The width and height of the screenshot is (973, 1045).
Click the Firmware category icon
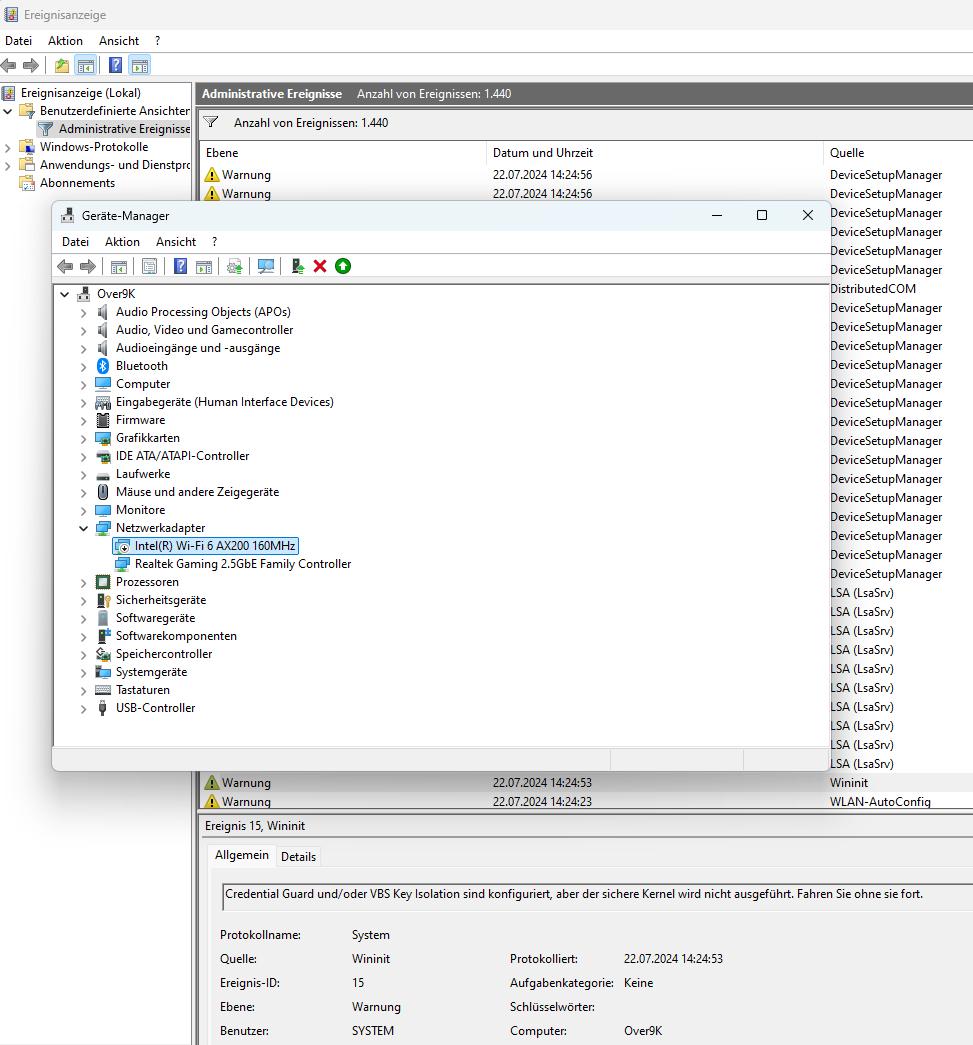pos(103,420)
